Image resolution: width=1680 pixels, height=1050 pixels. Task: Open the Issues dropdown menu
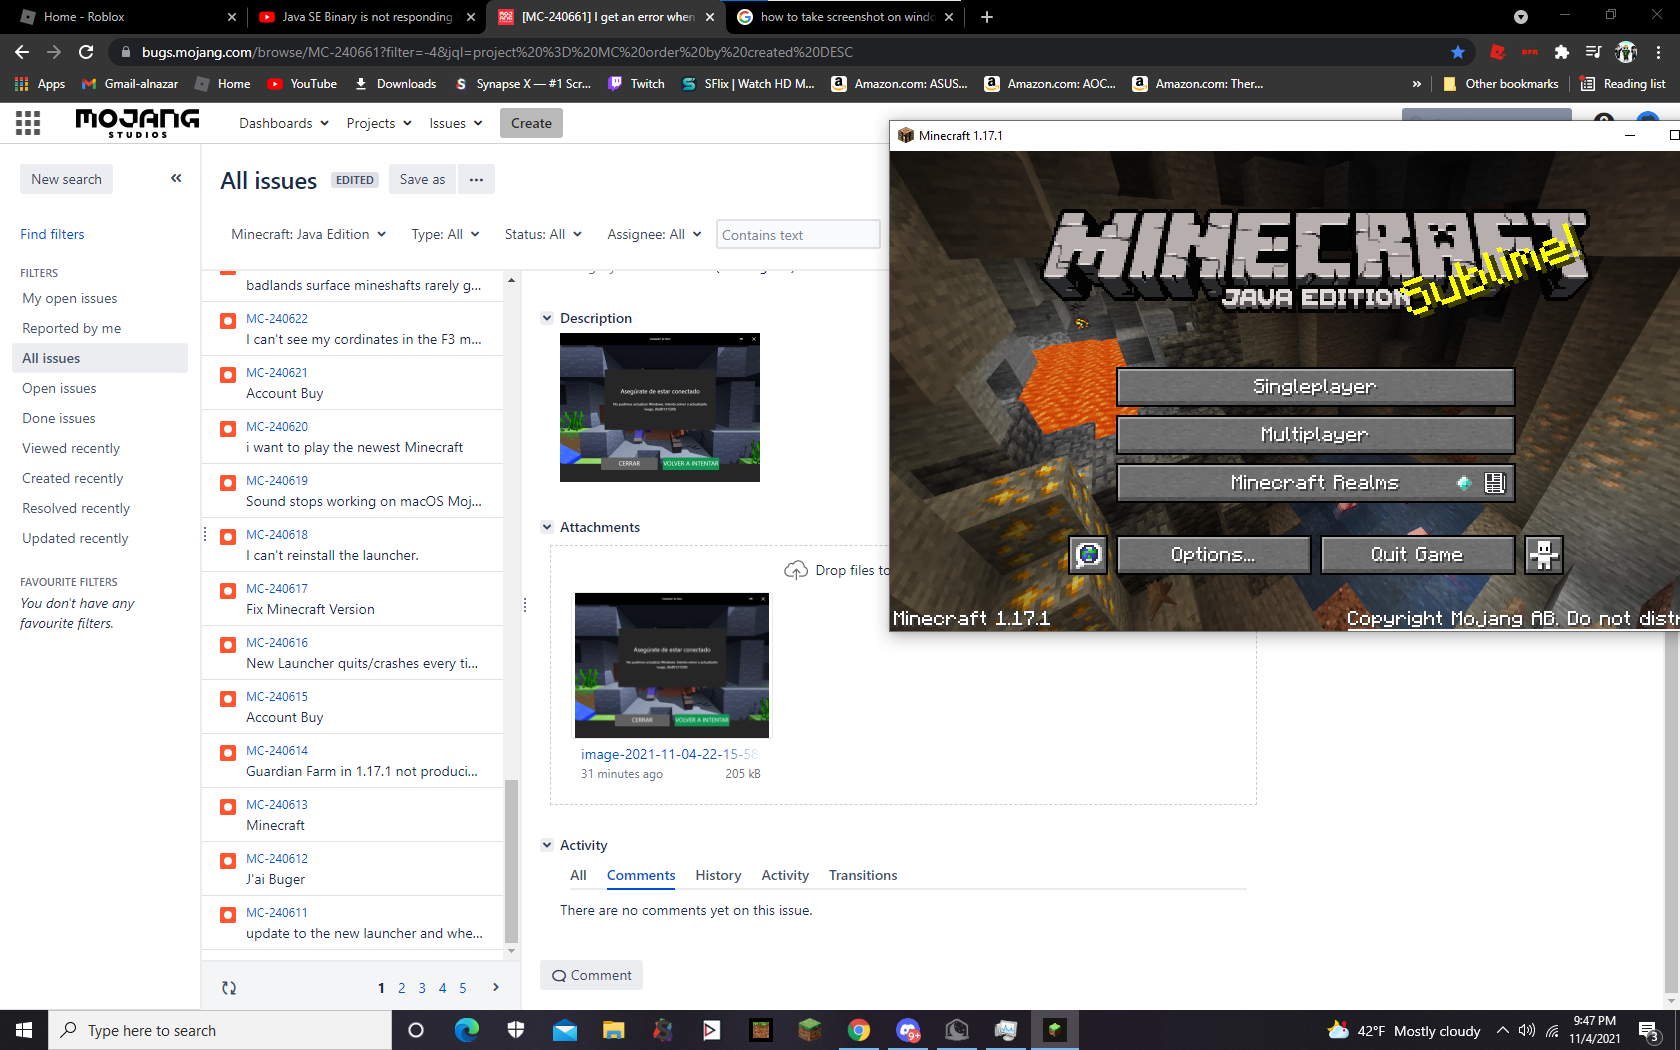(x=456, y=123)
